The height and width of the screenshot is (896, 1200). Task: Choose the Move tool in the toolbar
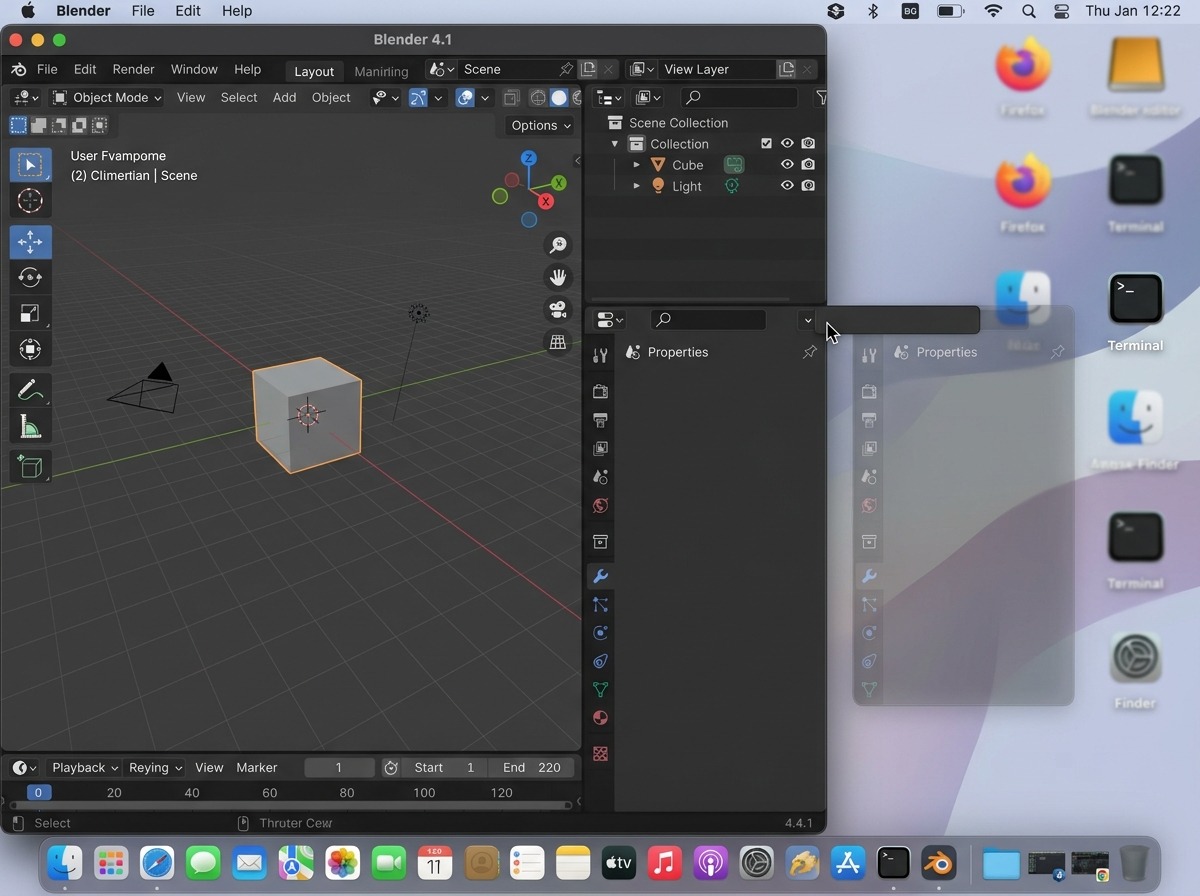(x=30, y=242)
